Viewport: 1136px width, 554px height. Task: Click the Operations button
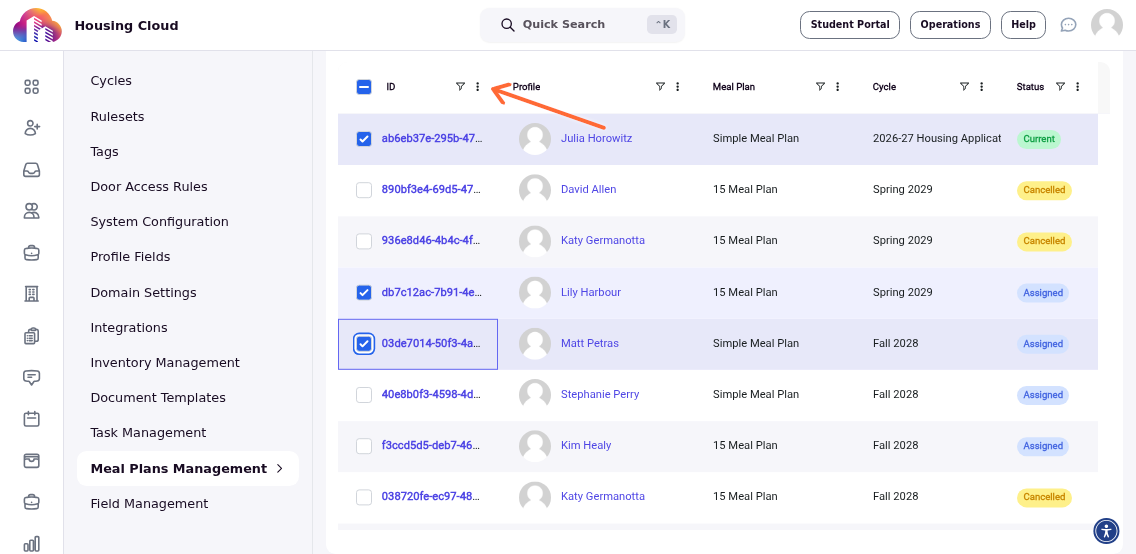950,25
